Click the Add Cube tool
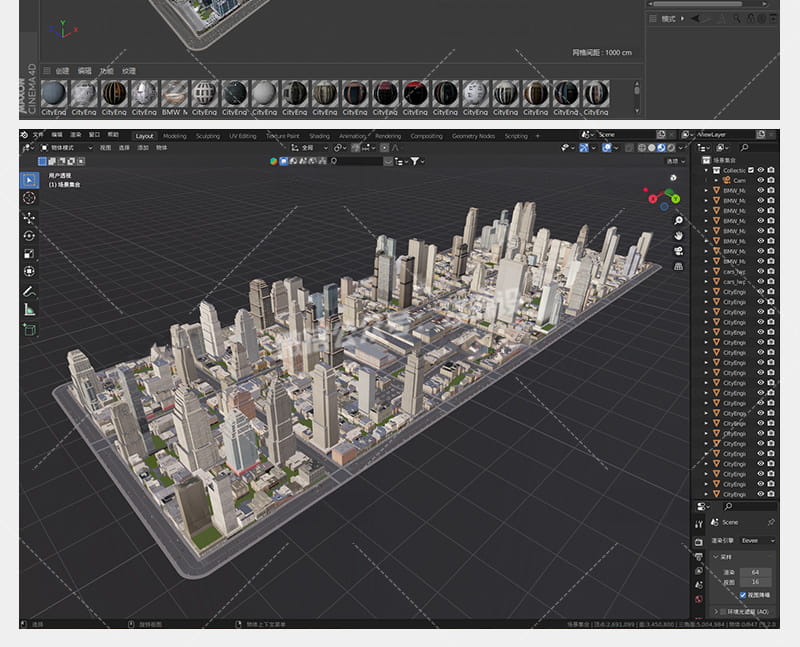Viewport: 800px width, 647px height. click(x=30, y=330)
